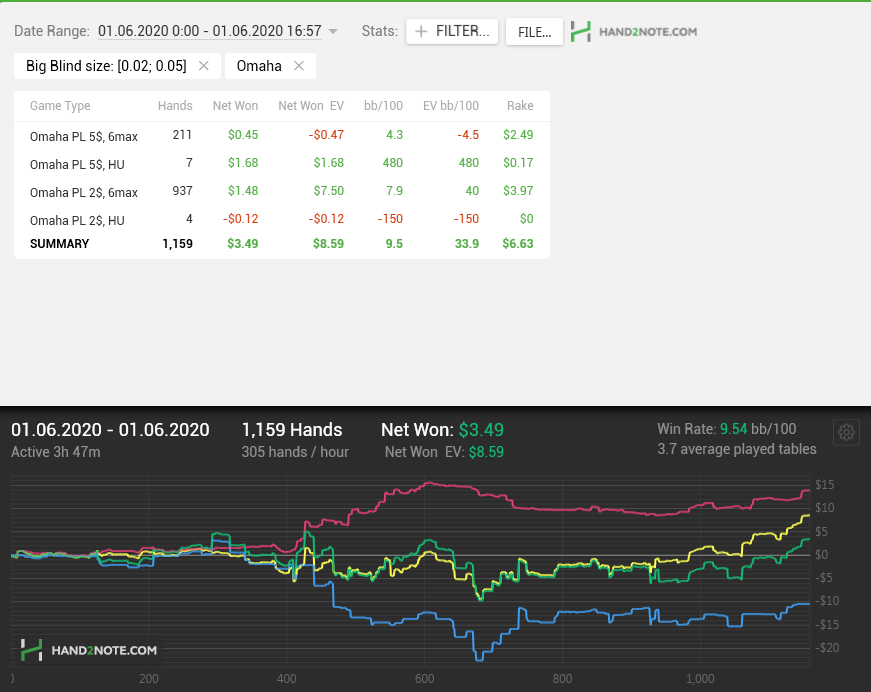The width and height of the screenshot is (871, 692).
Task: Select the Omaha PL 5$, 6max row
Action: tap(282, 136)
